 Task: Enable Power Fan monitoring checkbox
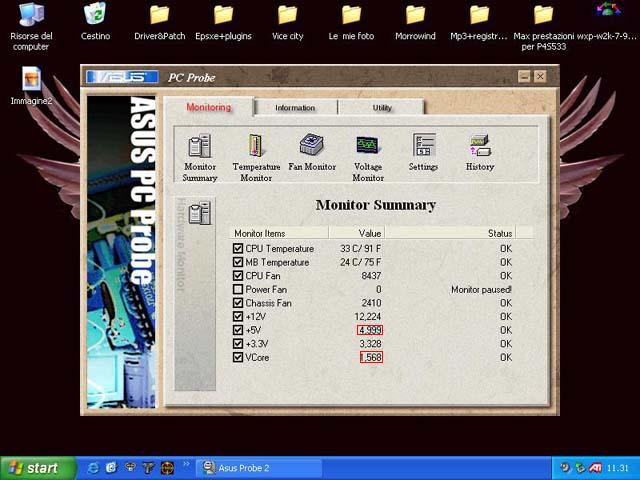(238, 289)
